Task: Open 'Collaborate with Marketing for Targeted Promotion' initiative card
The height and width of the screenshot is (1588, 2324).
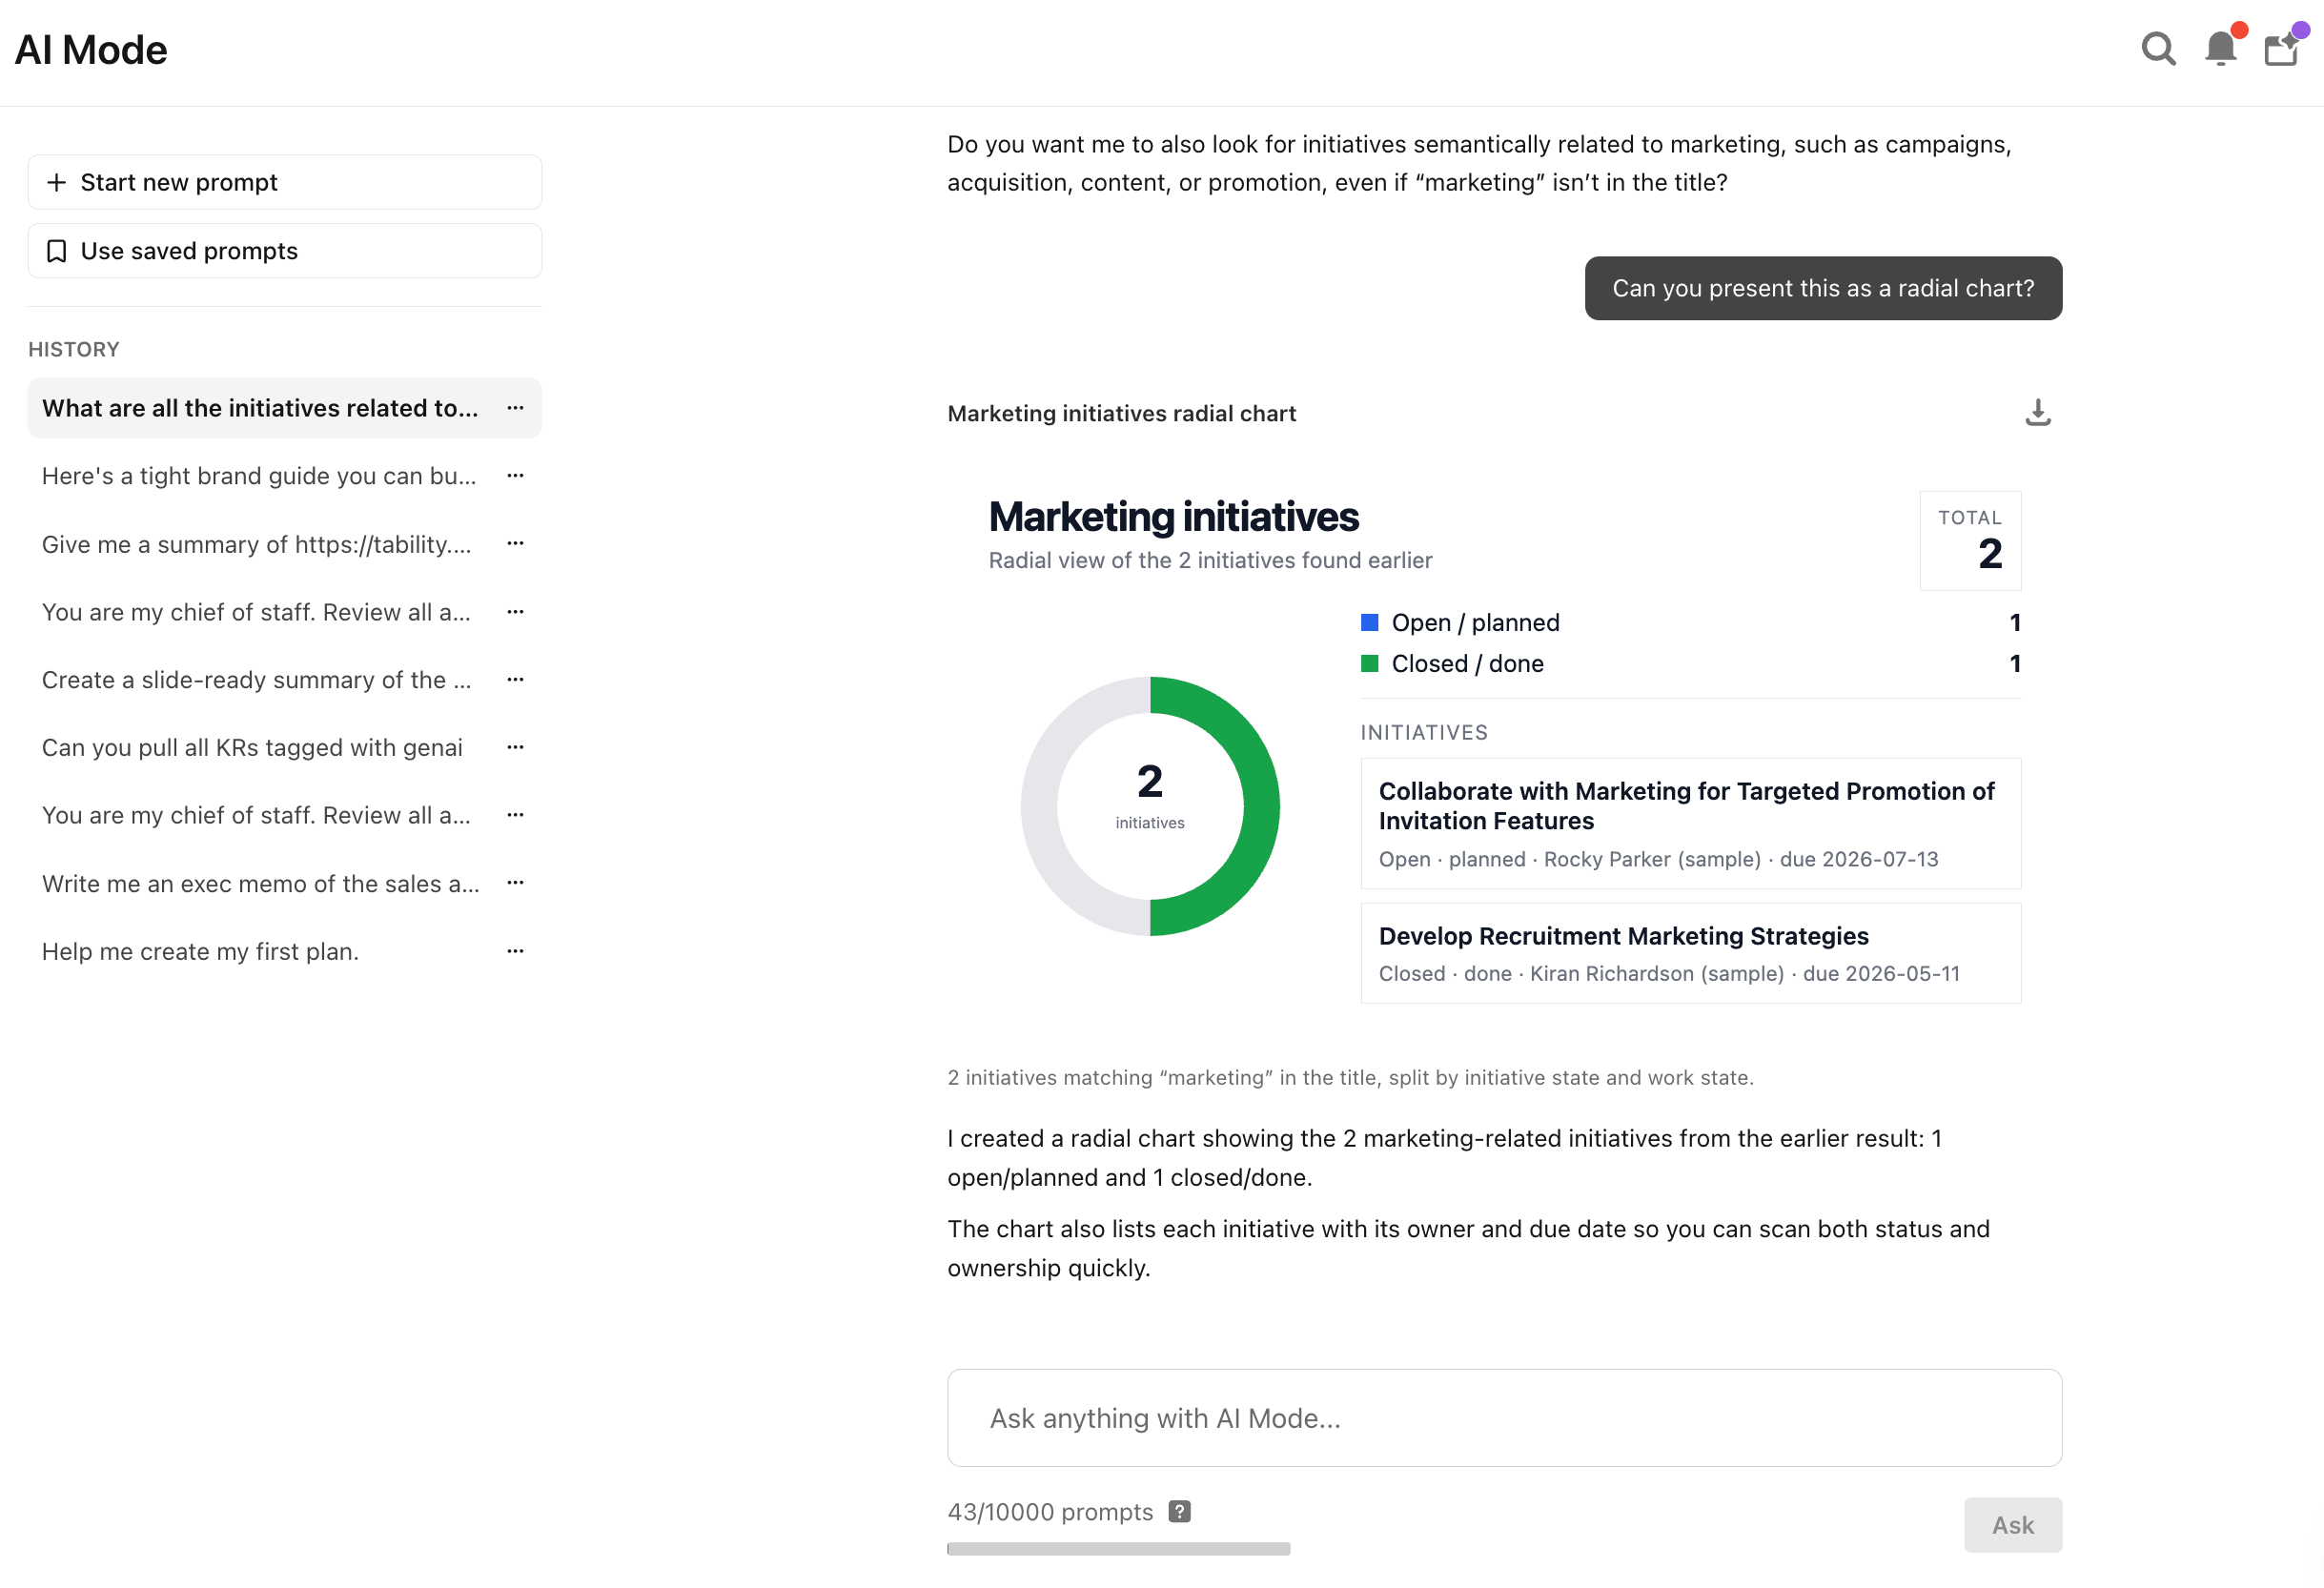Action: pos(1690,823)
